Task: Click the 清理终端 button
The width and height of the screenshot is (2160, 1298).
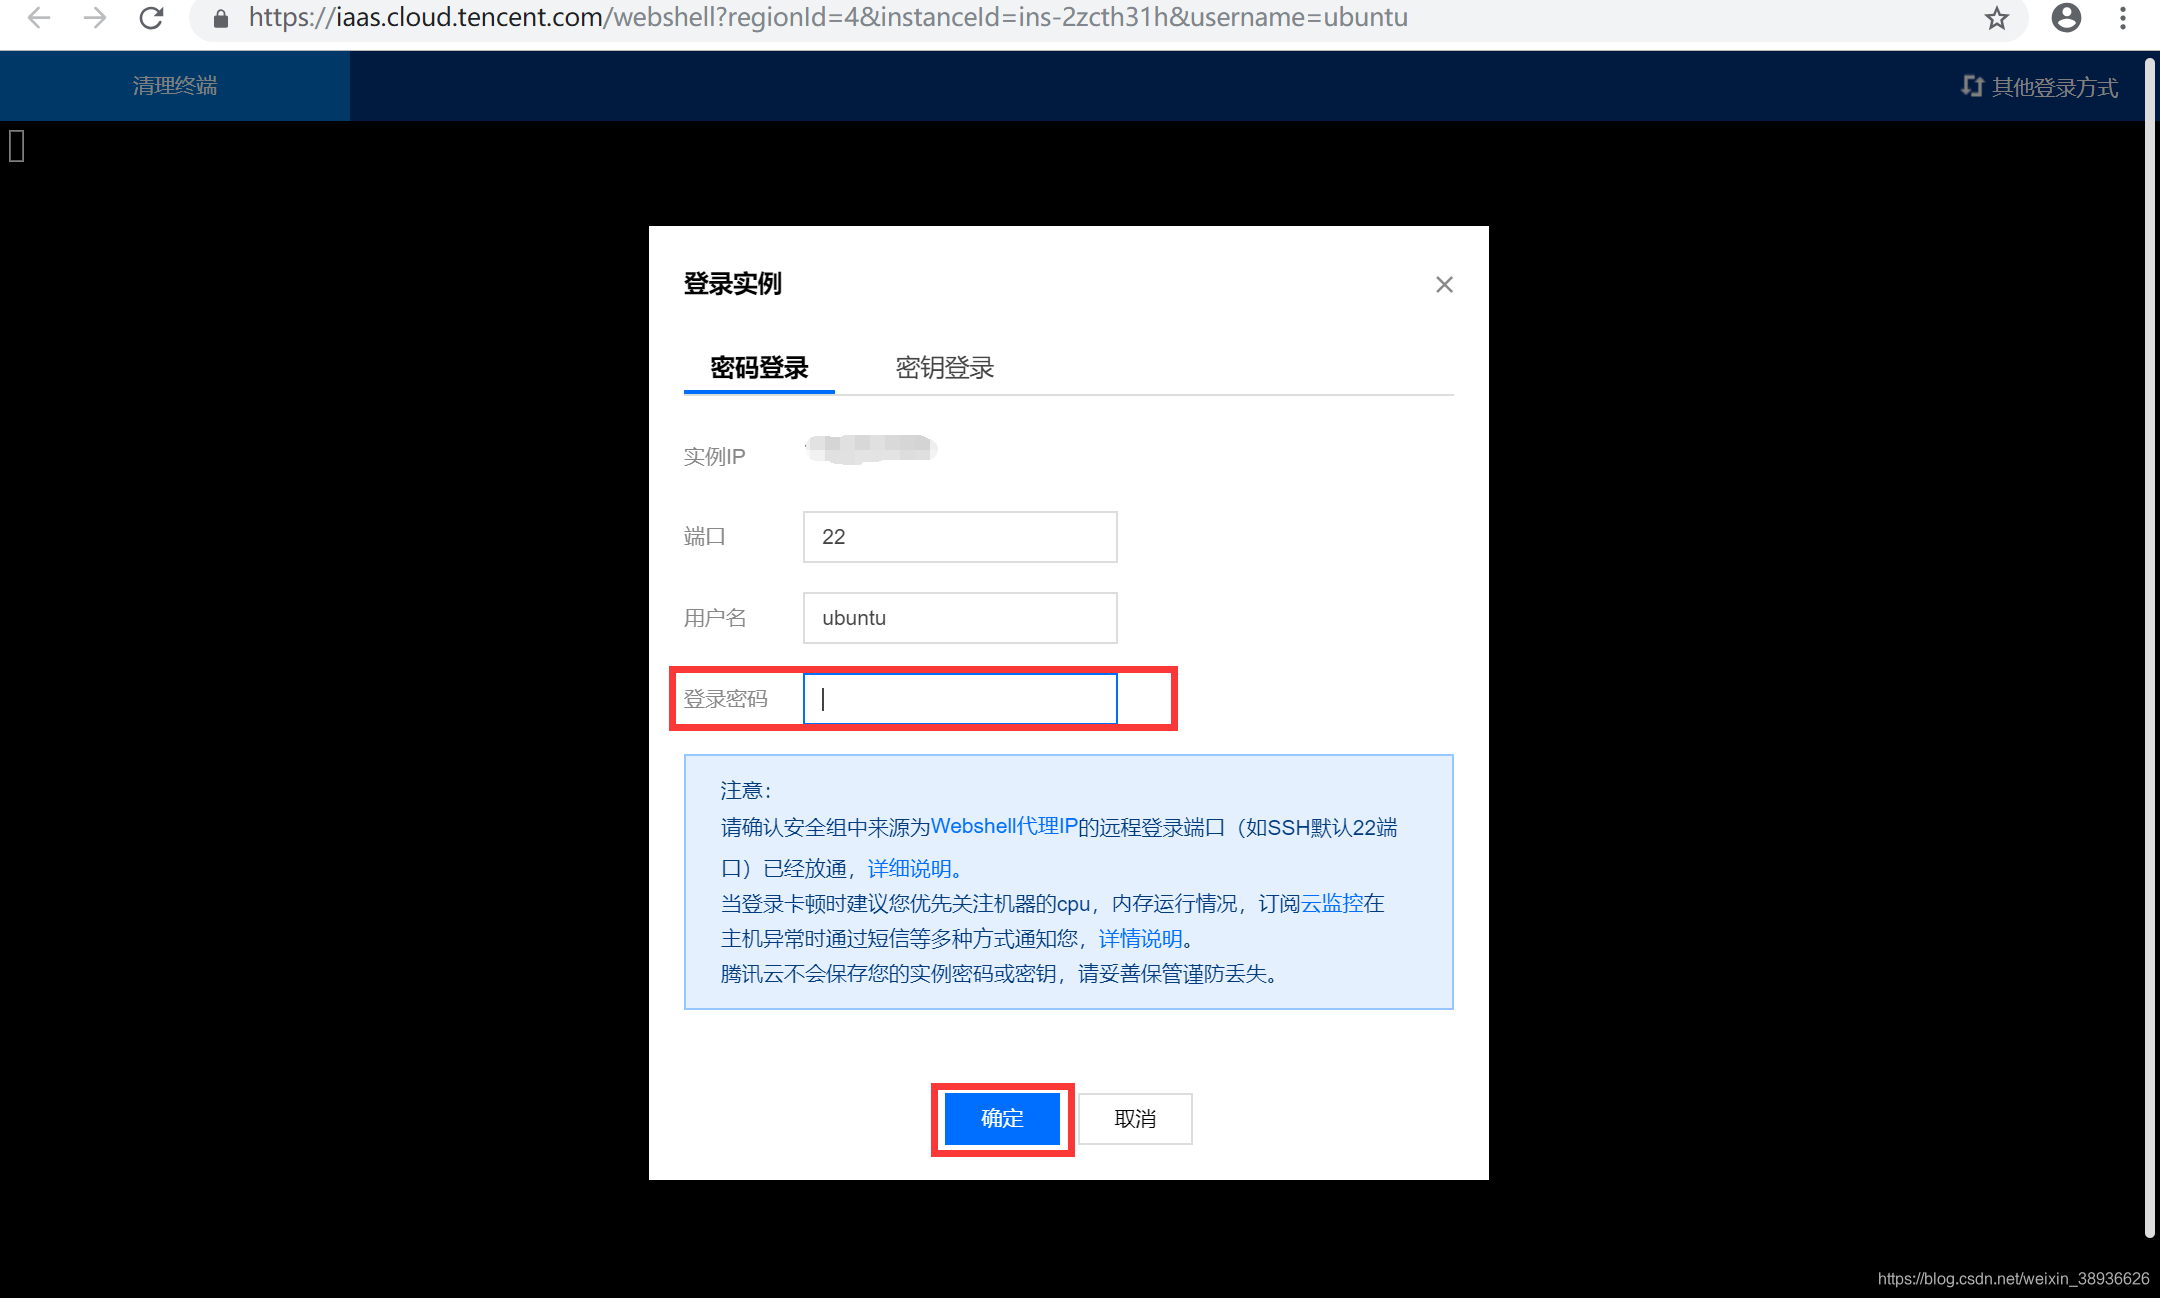Action: (175, 86)
